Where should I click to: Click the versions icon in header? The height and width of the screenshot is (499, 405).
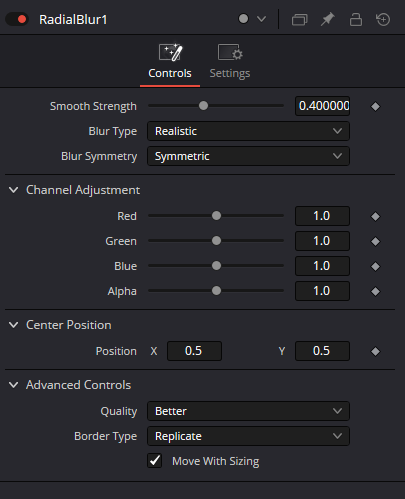[300, 19]
